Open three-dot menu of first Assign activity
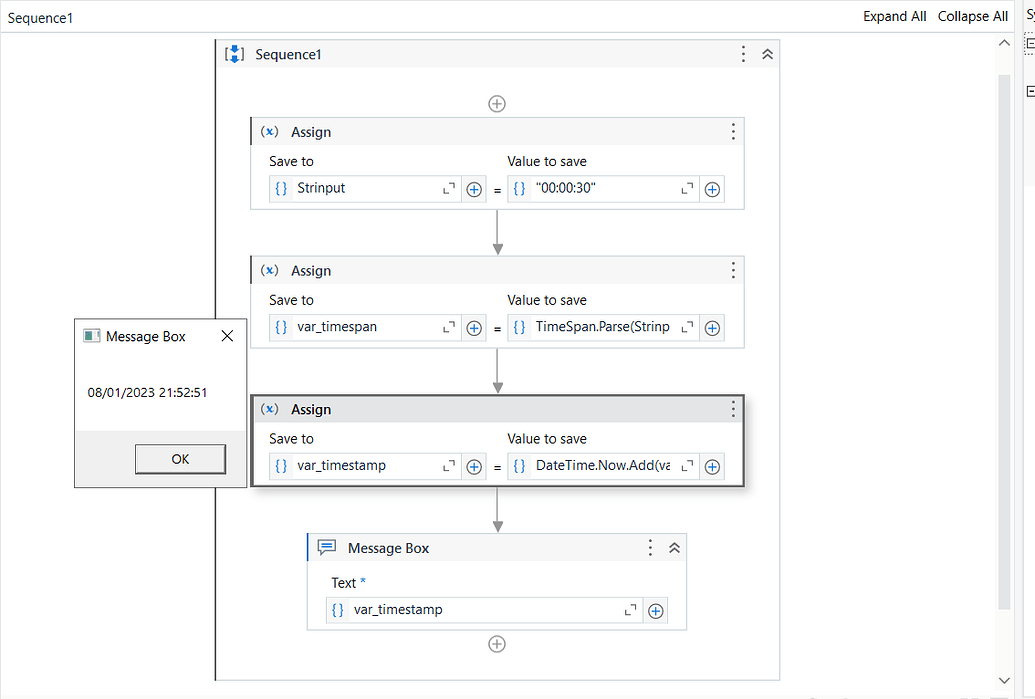 pyautogui.click(x=733, y=132)
